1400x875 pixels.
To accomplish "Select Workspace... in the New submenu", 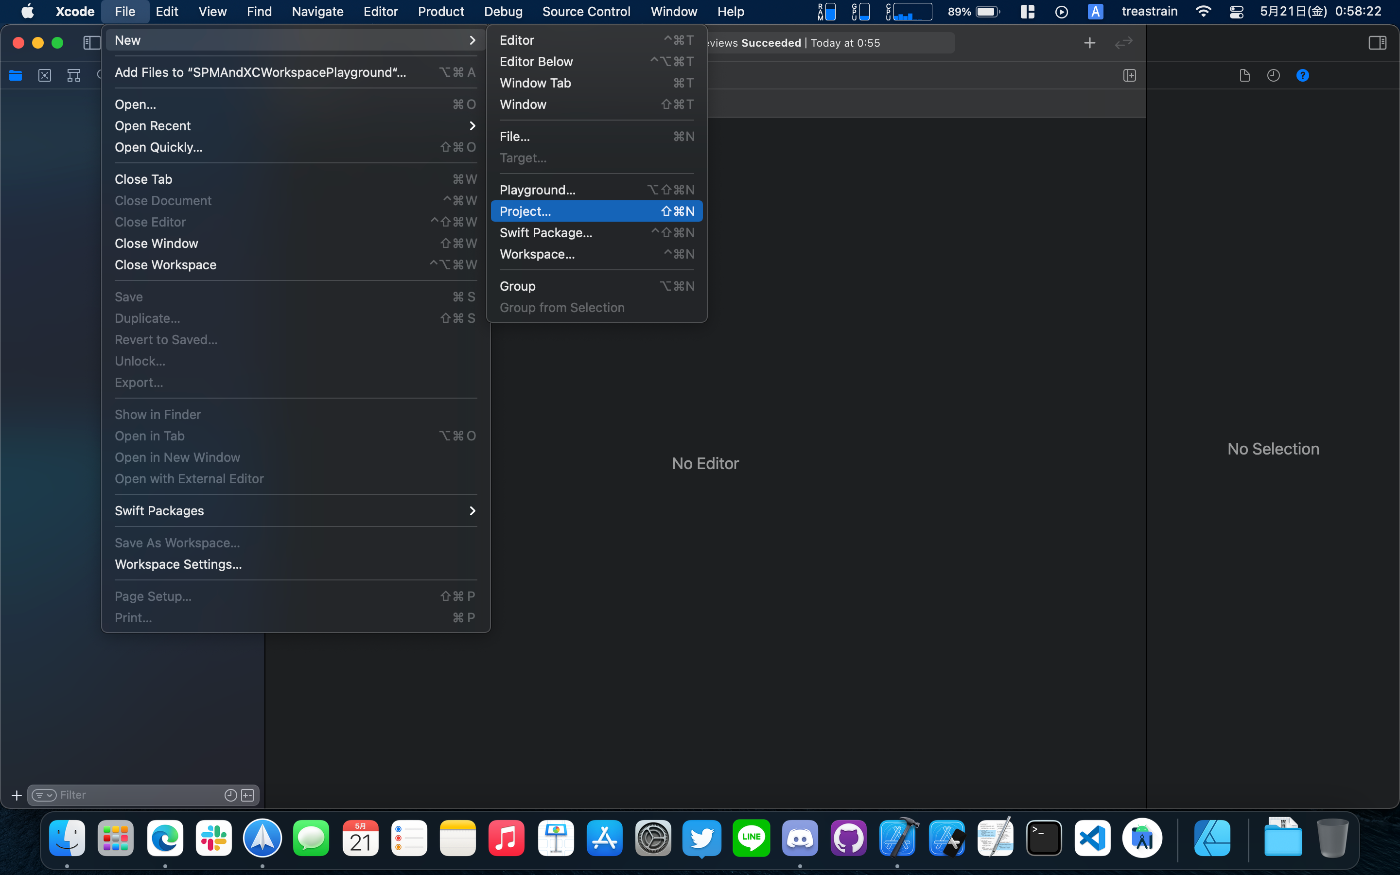I will tap(597, 255).
